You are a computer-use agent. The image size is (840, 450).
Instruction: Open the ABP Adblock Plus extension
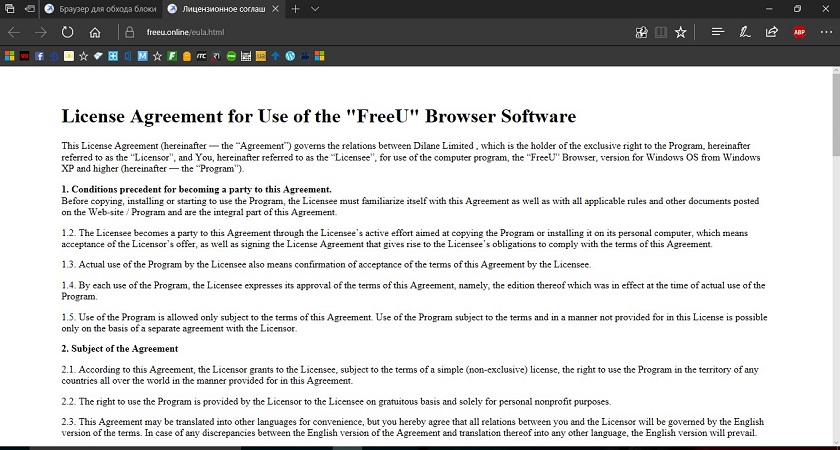[799, 32]
